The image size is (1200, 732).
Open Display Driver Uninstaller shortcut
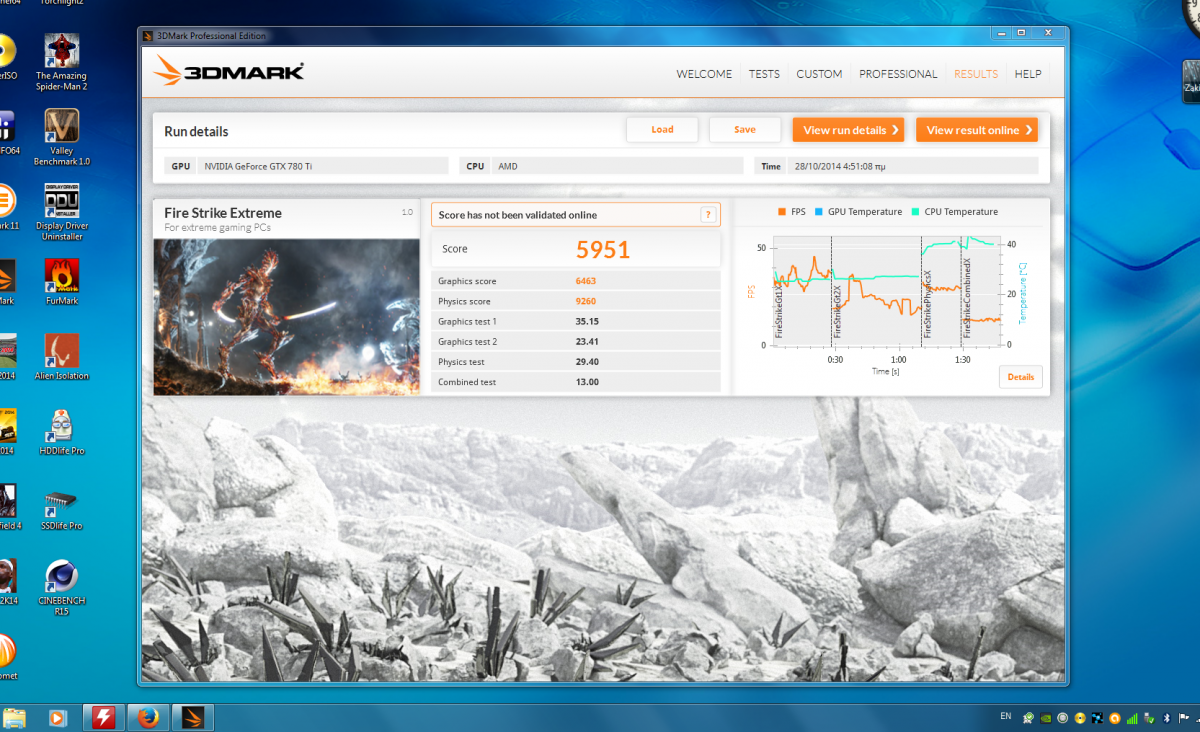pos(62,212)
